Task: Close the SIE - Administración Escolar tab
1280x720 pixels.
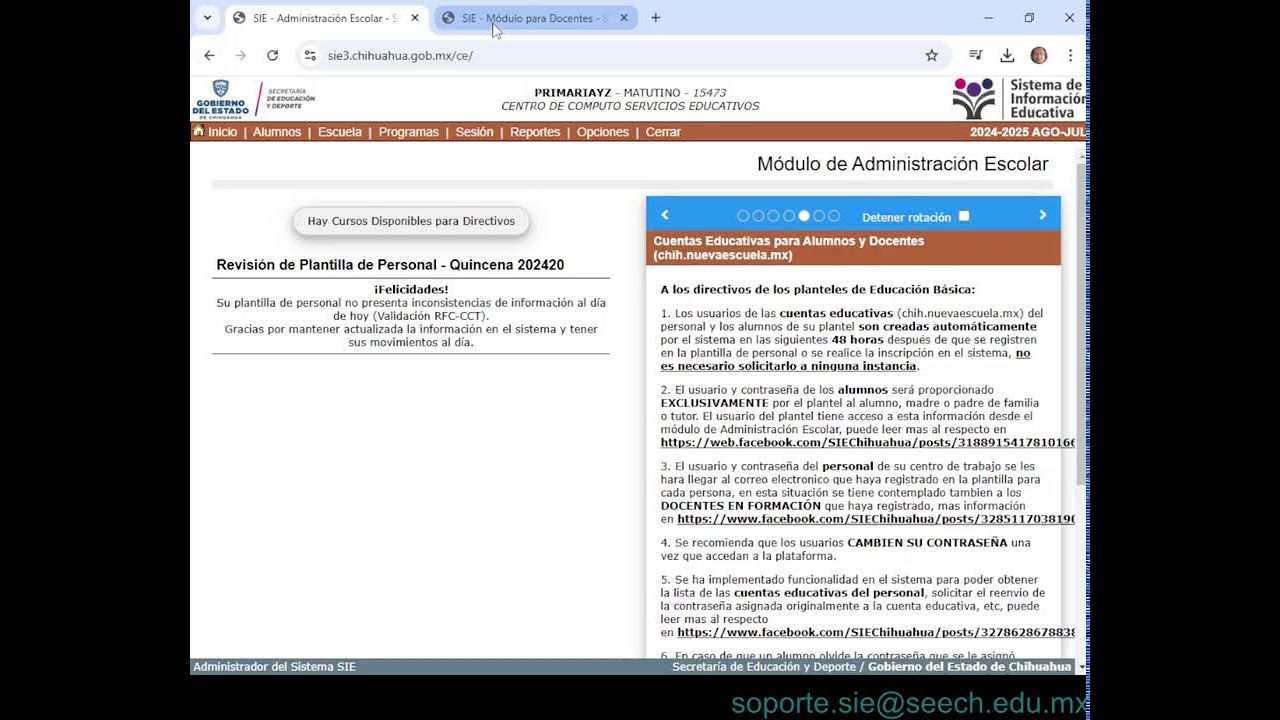Action: point(415,18)
